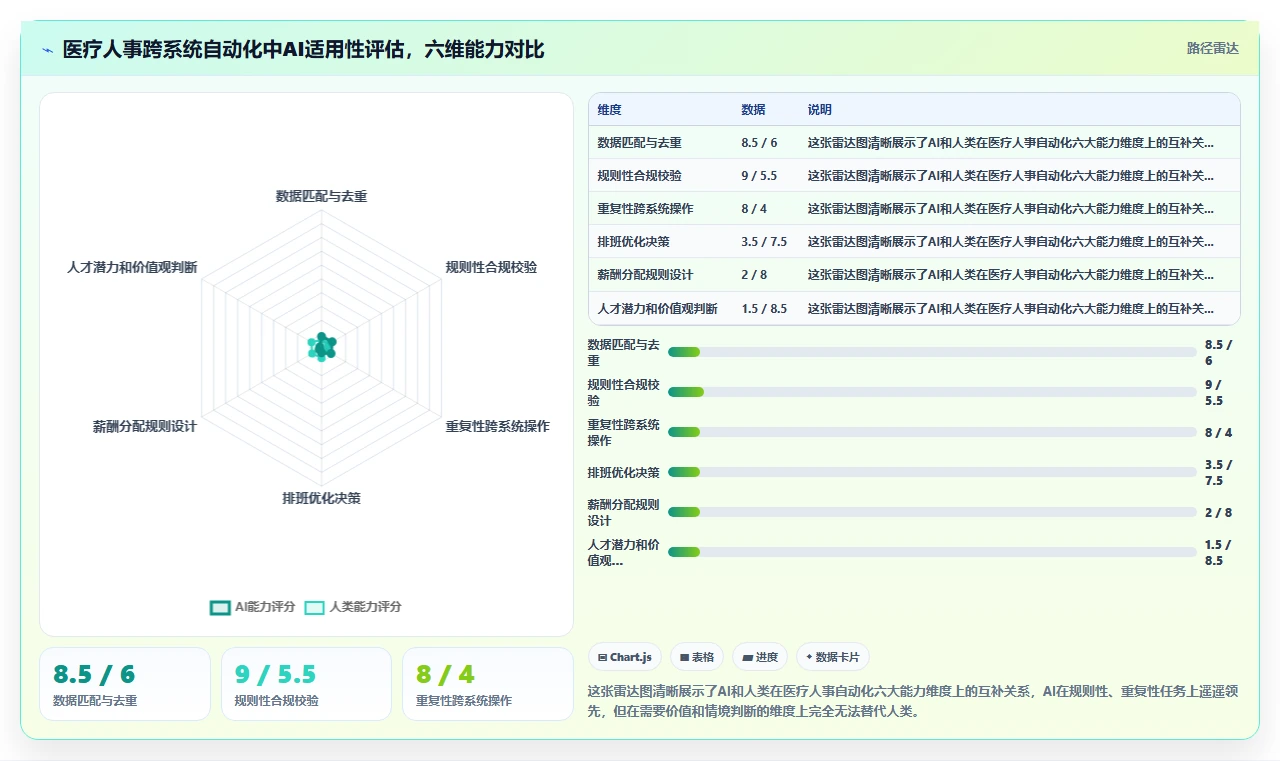
Task: Click the 数据匹配与去重 radar axis label
Action: tap(321, 196)
